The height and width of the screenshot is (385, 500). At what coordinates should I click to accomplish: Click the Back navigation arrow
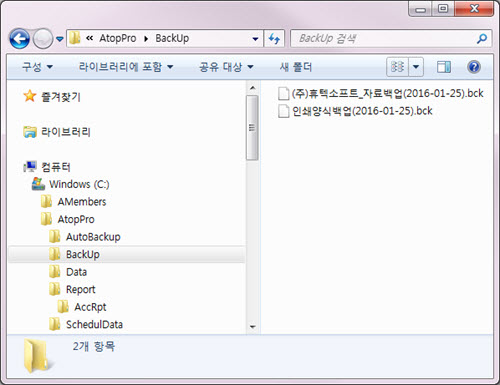tap(20, 39)
